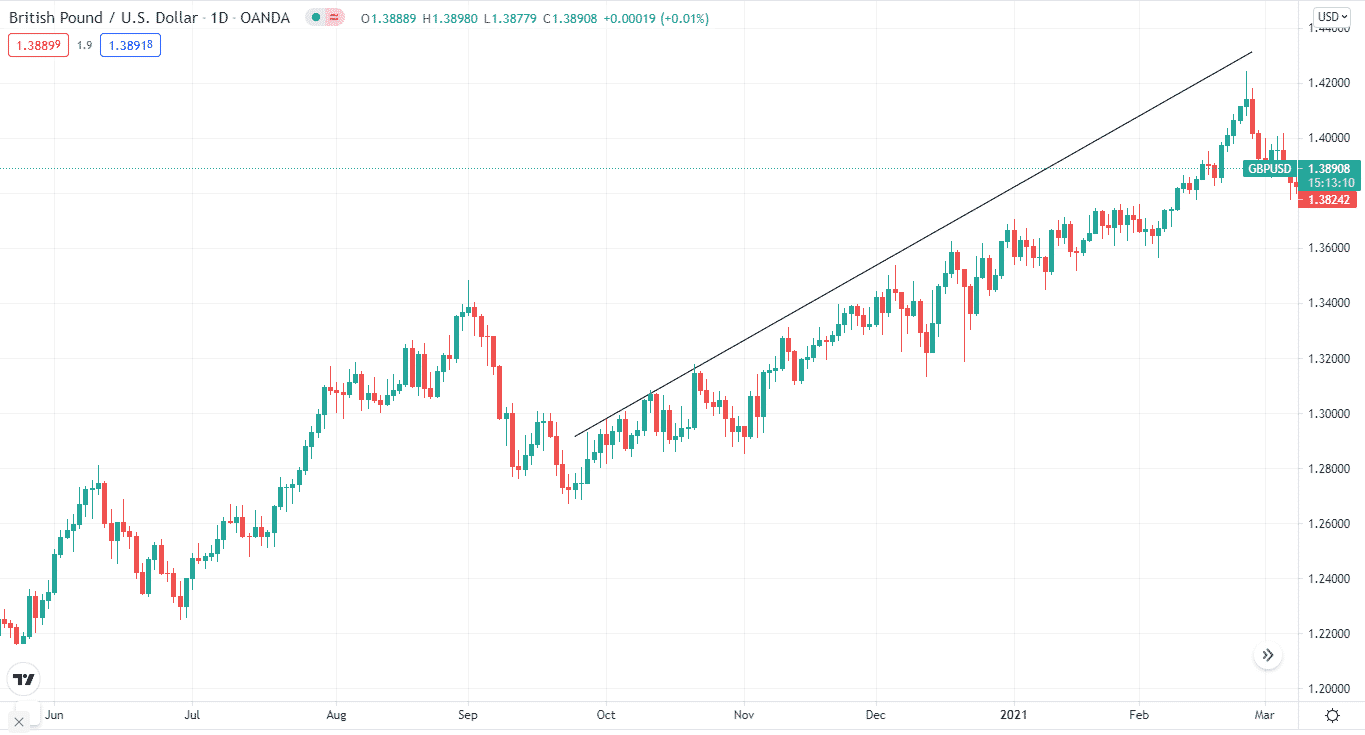This screenshot has height=735, width=1365.
Task: Click the Feb label on time axis
Action: pyautogui.click(x=1138, y=715)
